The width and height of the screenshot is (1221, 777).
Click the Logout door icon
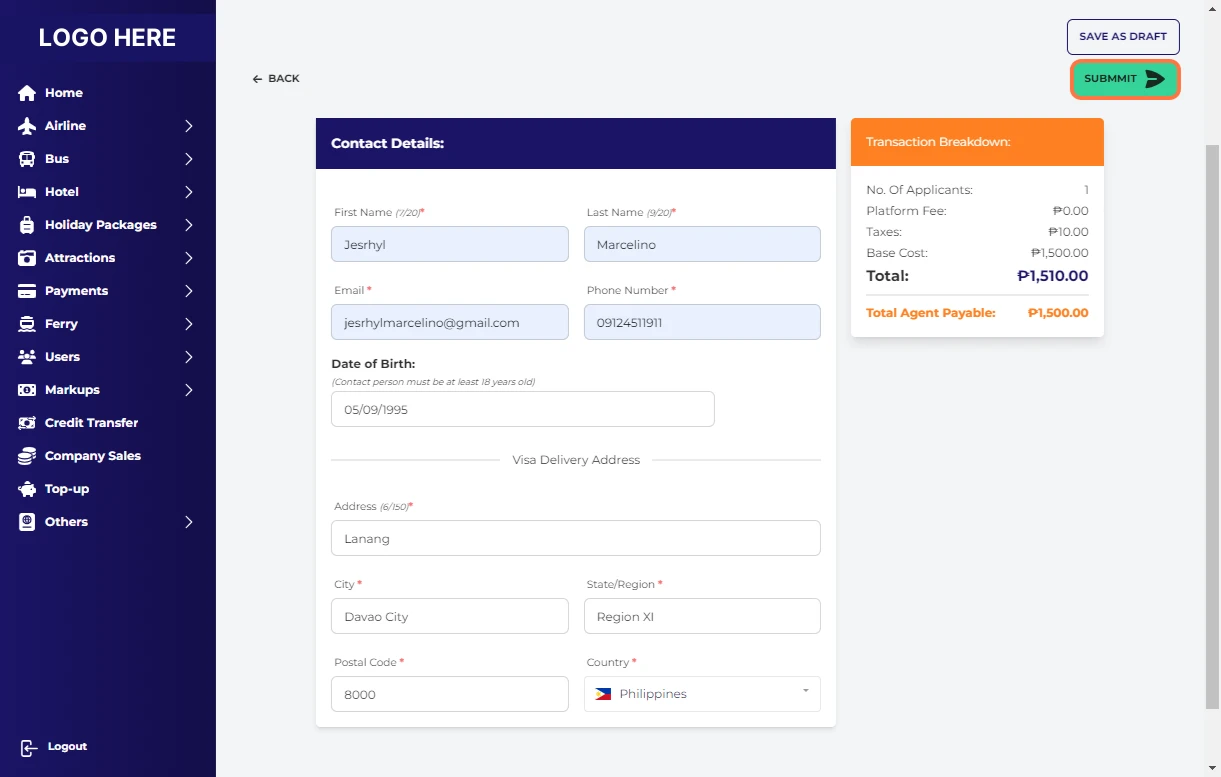29,747
